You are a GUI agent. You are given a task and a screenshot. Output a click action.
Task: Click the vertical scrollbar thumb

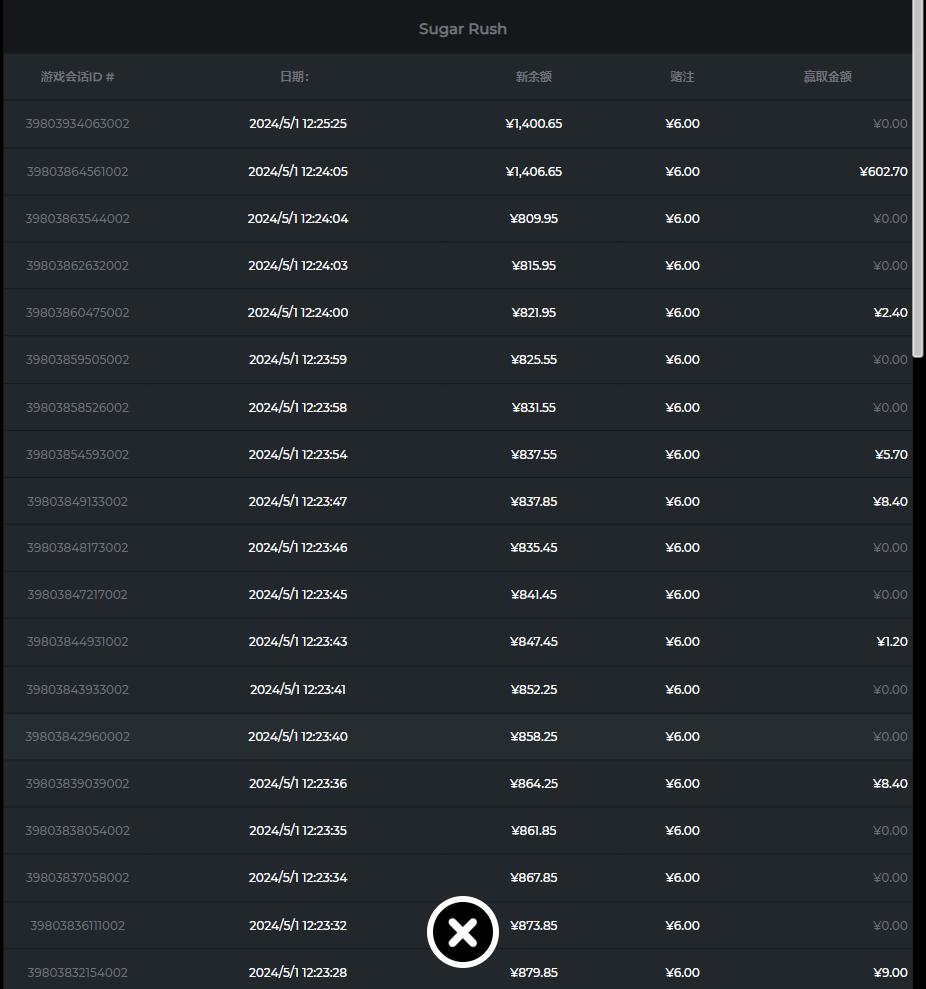point(918,179)
